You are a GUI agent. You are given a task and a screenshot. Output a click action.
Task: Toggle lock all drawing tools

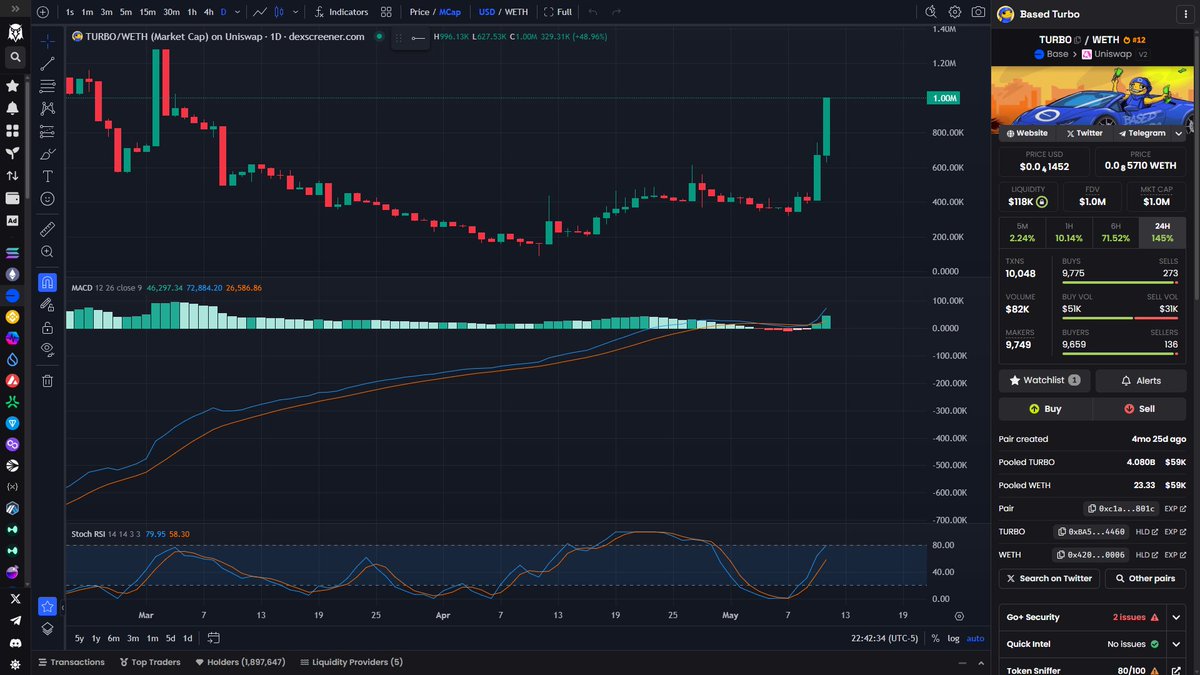pos(47,327)
